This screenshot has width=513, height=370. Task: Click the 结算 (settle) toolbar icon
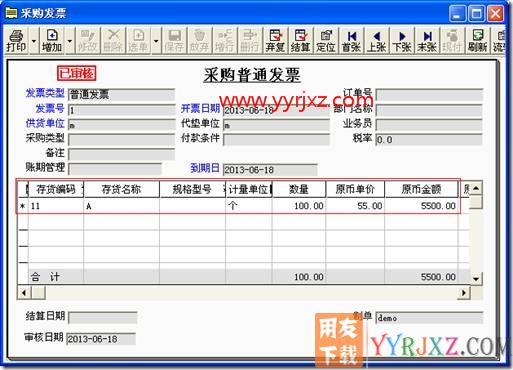point(300,40)
